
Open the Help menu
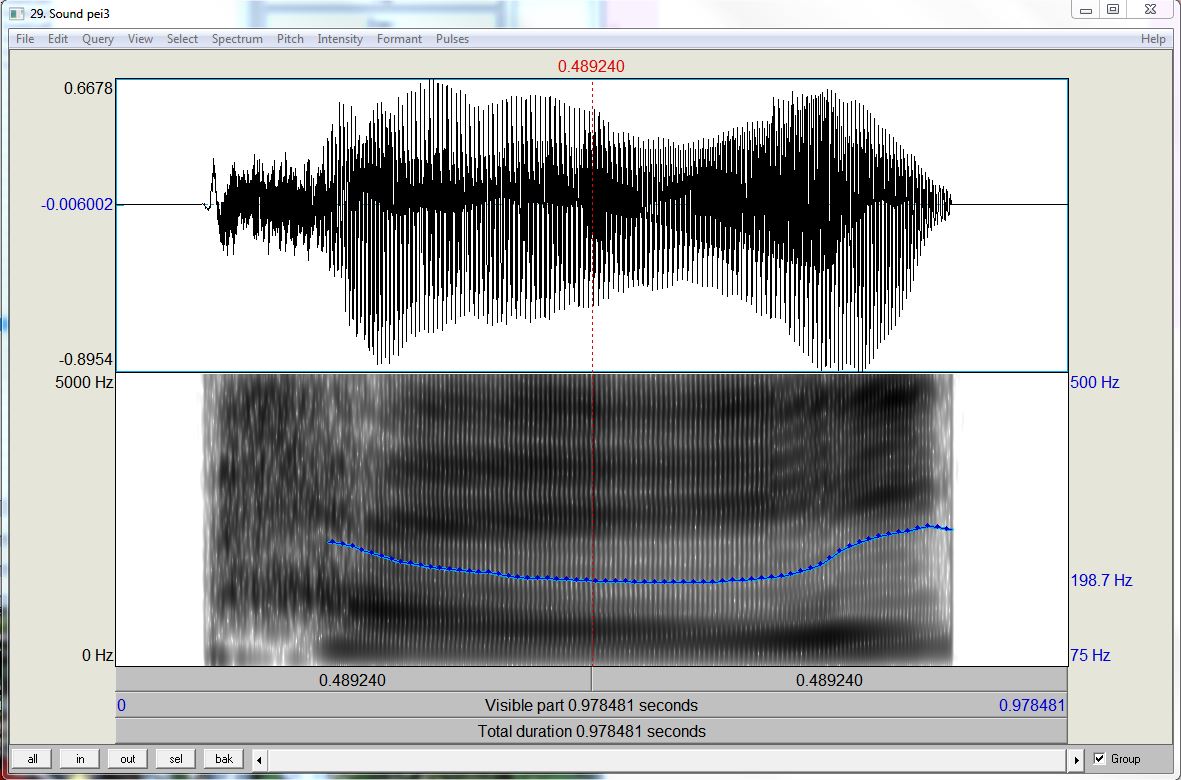click(x=1153, y=39)
